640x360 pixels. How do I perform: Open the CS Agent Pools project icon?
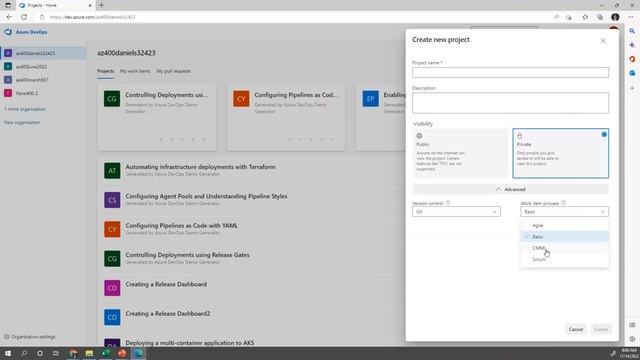pyautogui.click(x=112, y=200)
